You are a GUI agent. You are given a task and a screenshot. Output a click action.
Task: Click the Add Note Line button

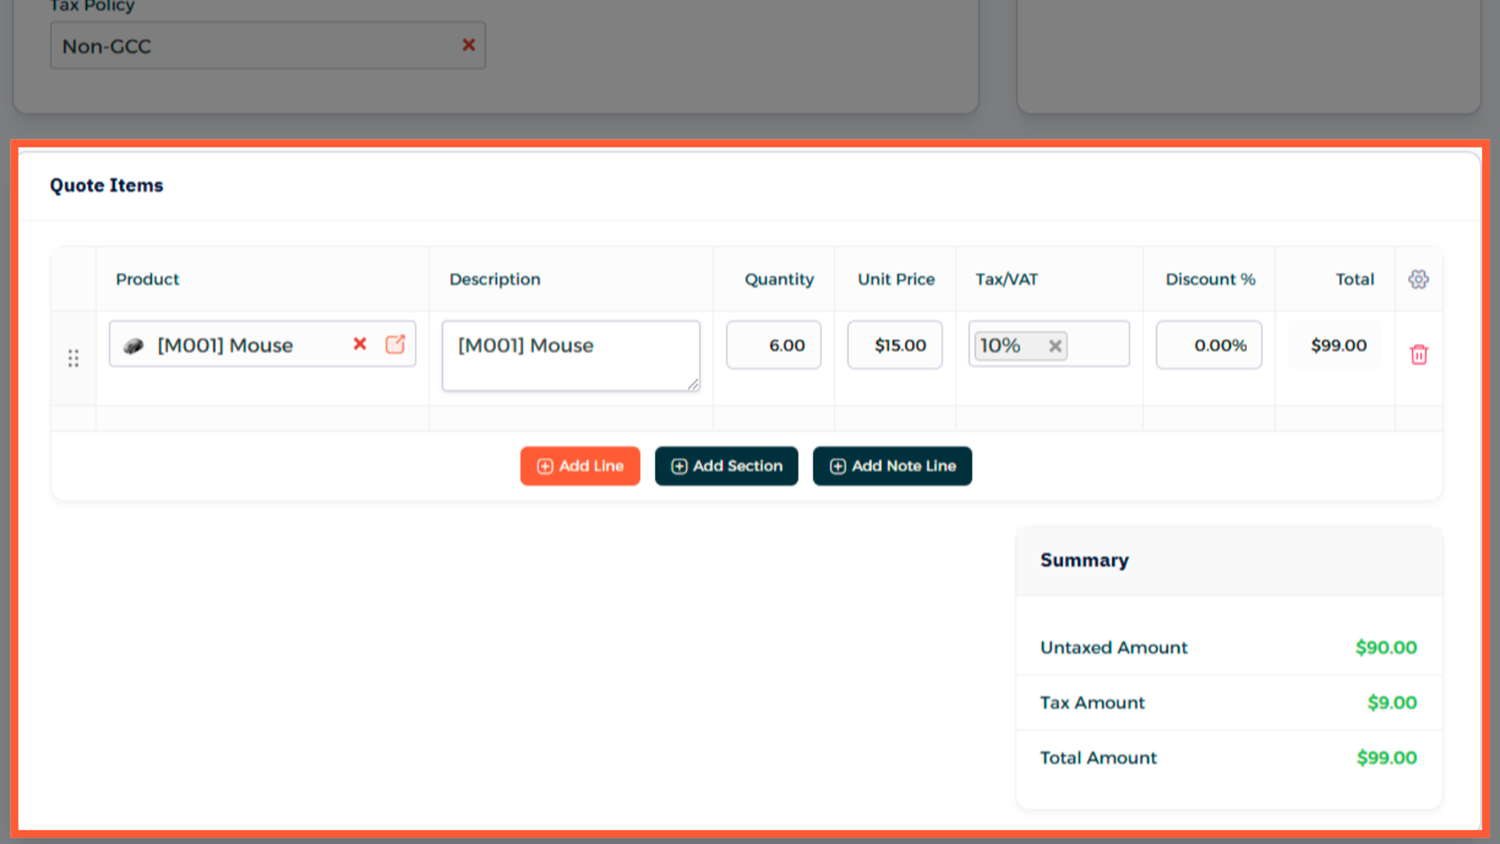click(x=892, y=466)
